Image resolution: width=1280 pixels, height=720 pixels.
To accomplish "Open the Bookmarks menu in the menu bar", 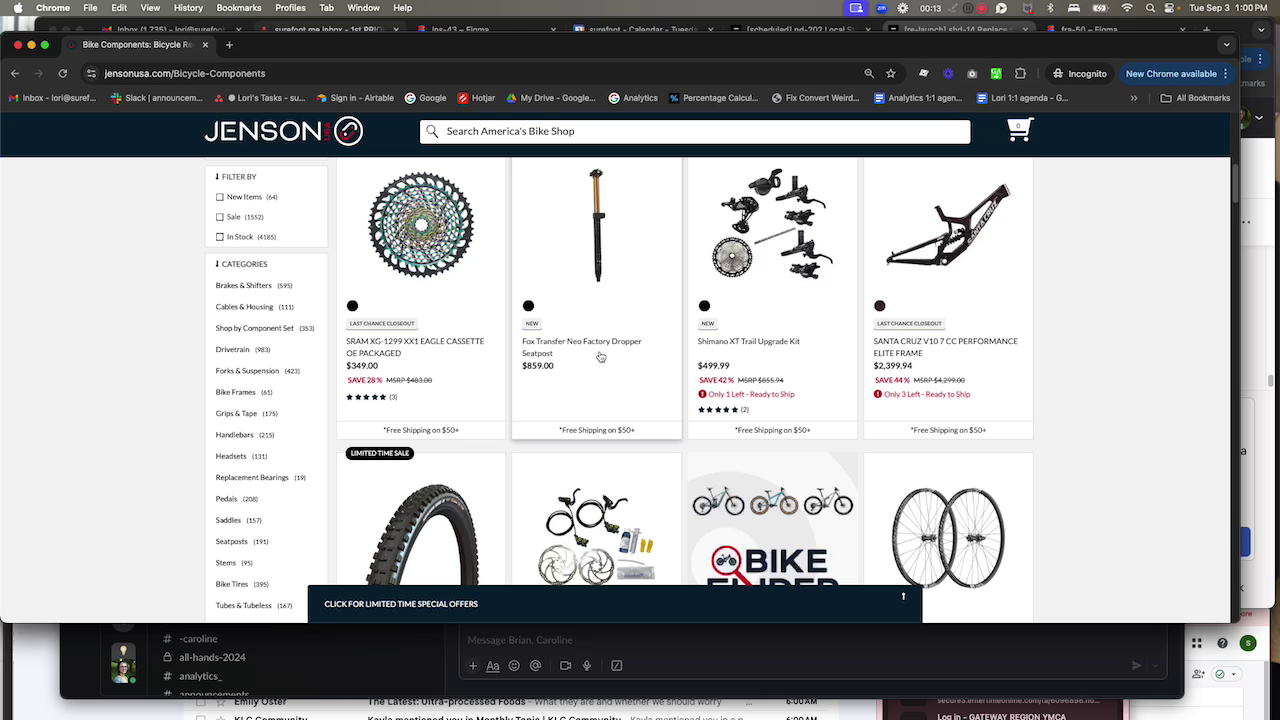I will tap(239, 8).
